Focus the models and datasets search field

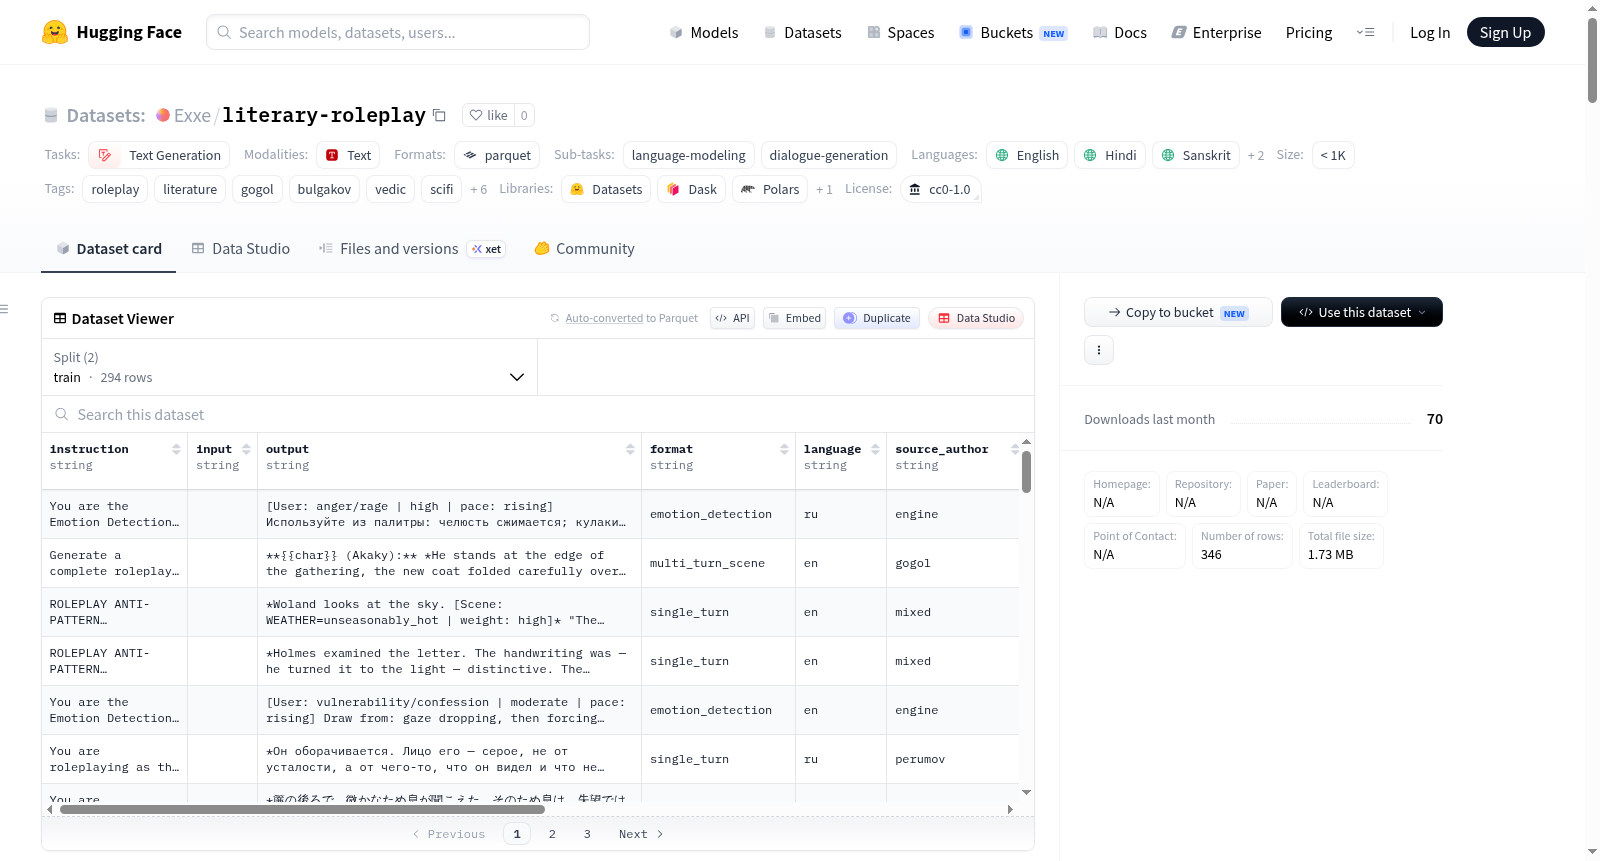click(x=398, y=32)
